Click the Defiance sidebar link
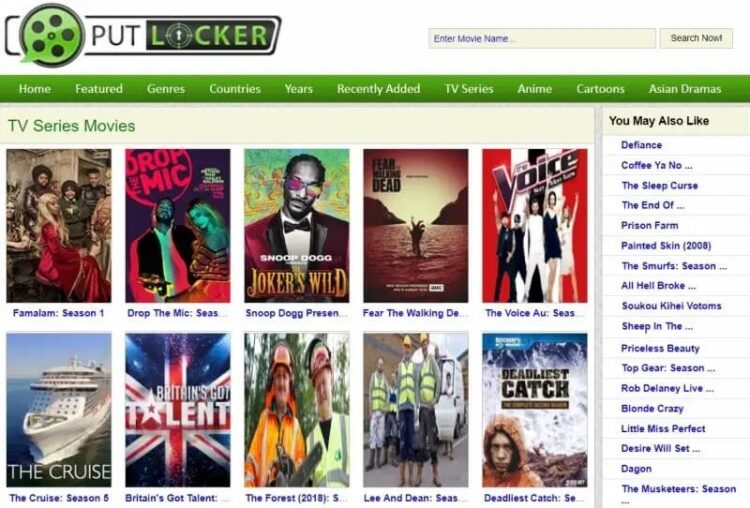This screenshot has height=508, width=750. (641, 145)
